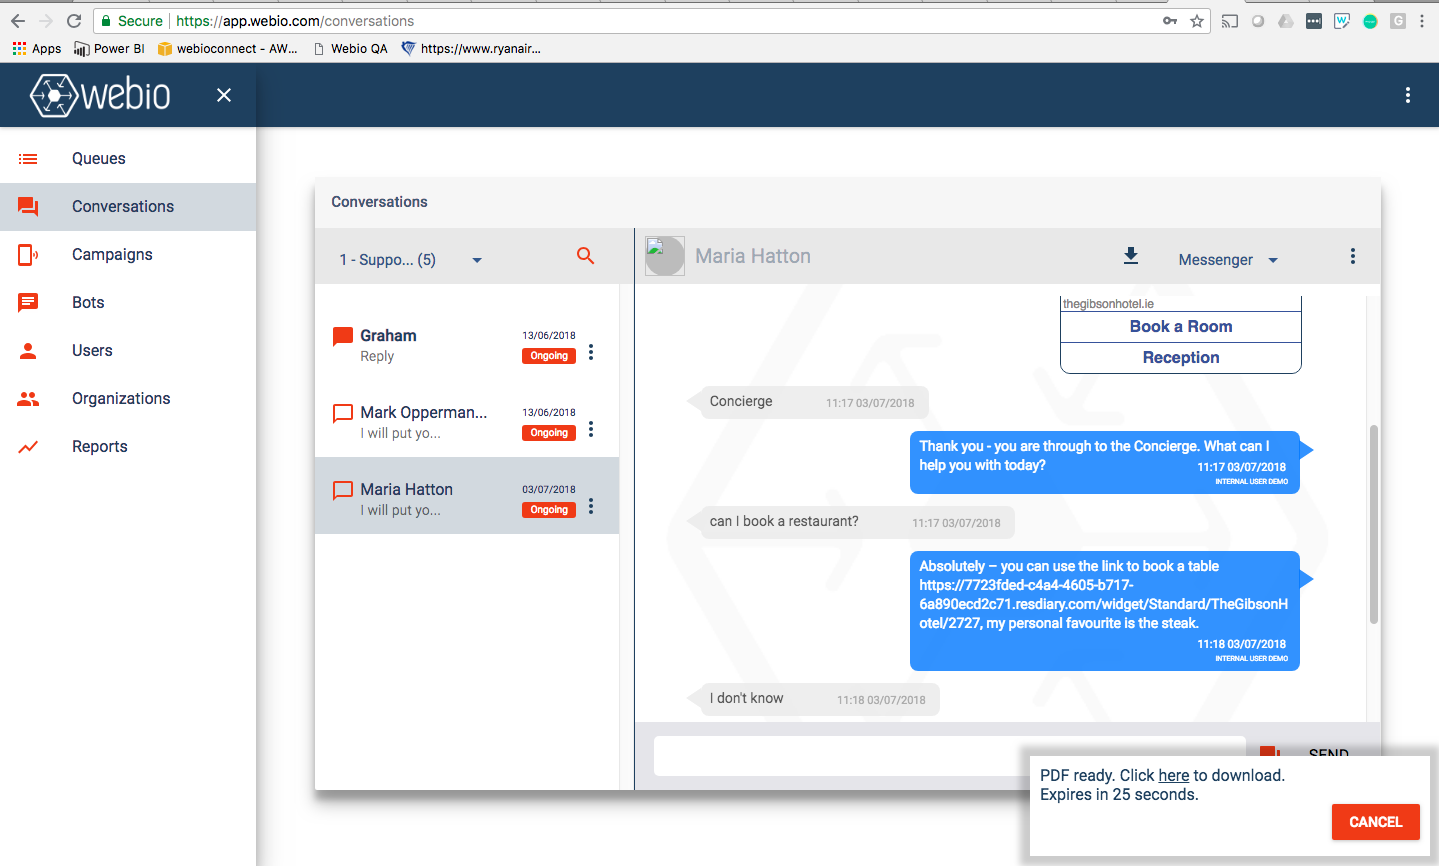Click the 'Concierge' message bubble
1439x866 pixels.
(807, 402)
